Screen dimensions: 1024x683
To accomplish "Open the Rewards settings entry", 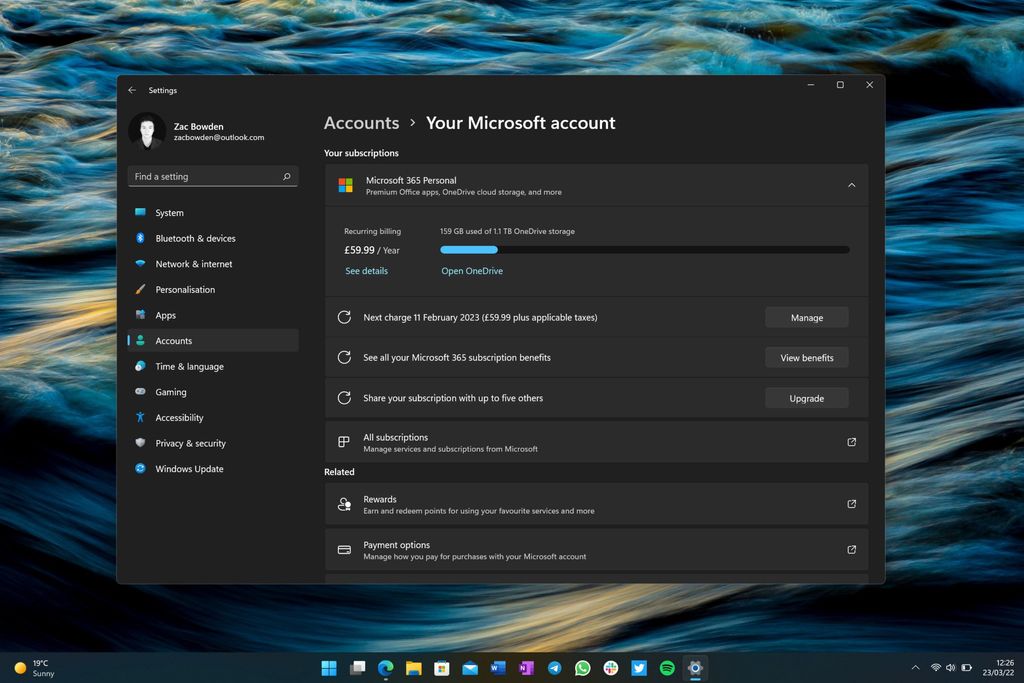I will [596, 504].
